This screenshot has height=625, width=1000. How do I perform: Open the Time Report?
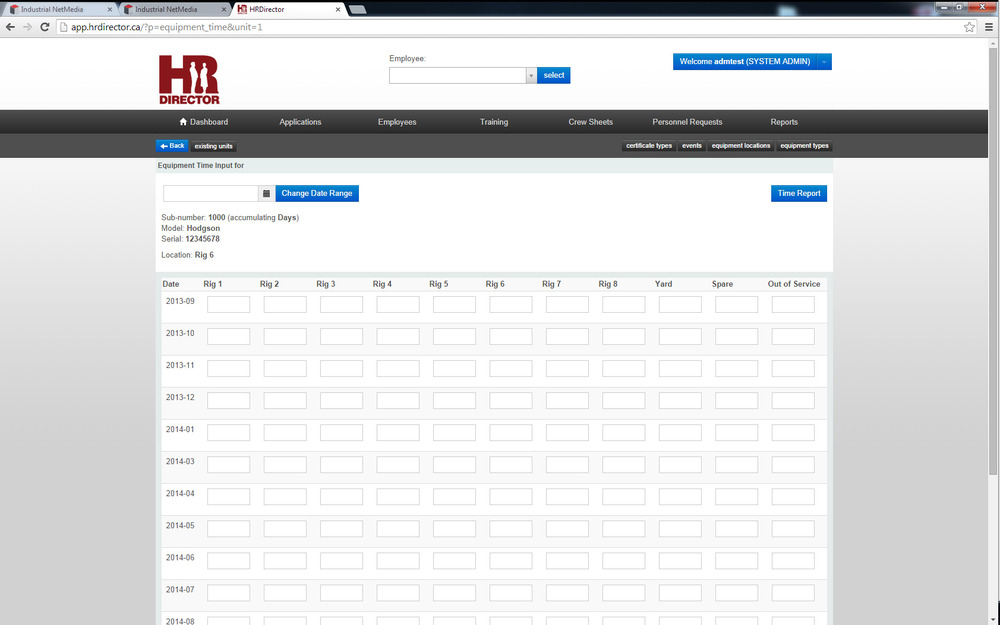[x=799, y=193]
